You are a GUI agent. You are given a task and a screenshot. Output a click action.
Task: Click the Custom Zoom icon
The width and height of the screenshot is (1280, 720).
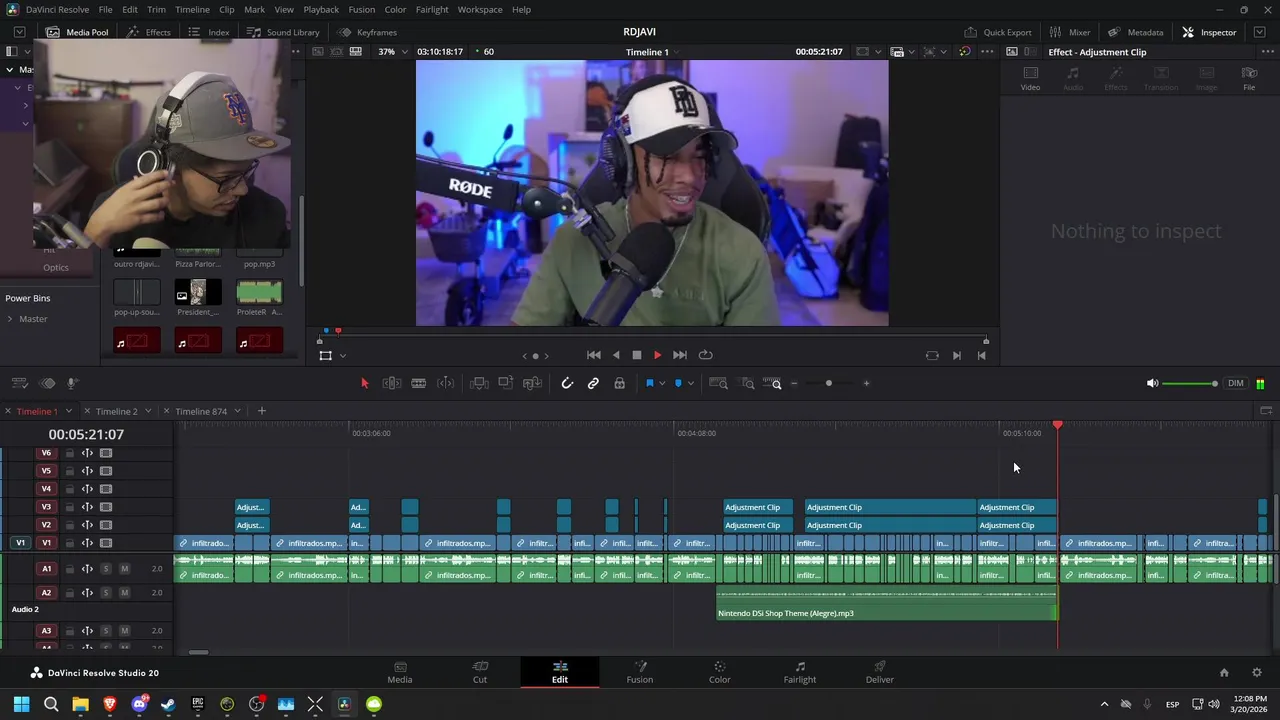click(x=773, y=383)
